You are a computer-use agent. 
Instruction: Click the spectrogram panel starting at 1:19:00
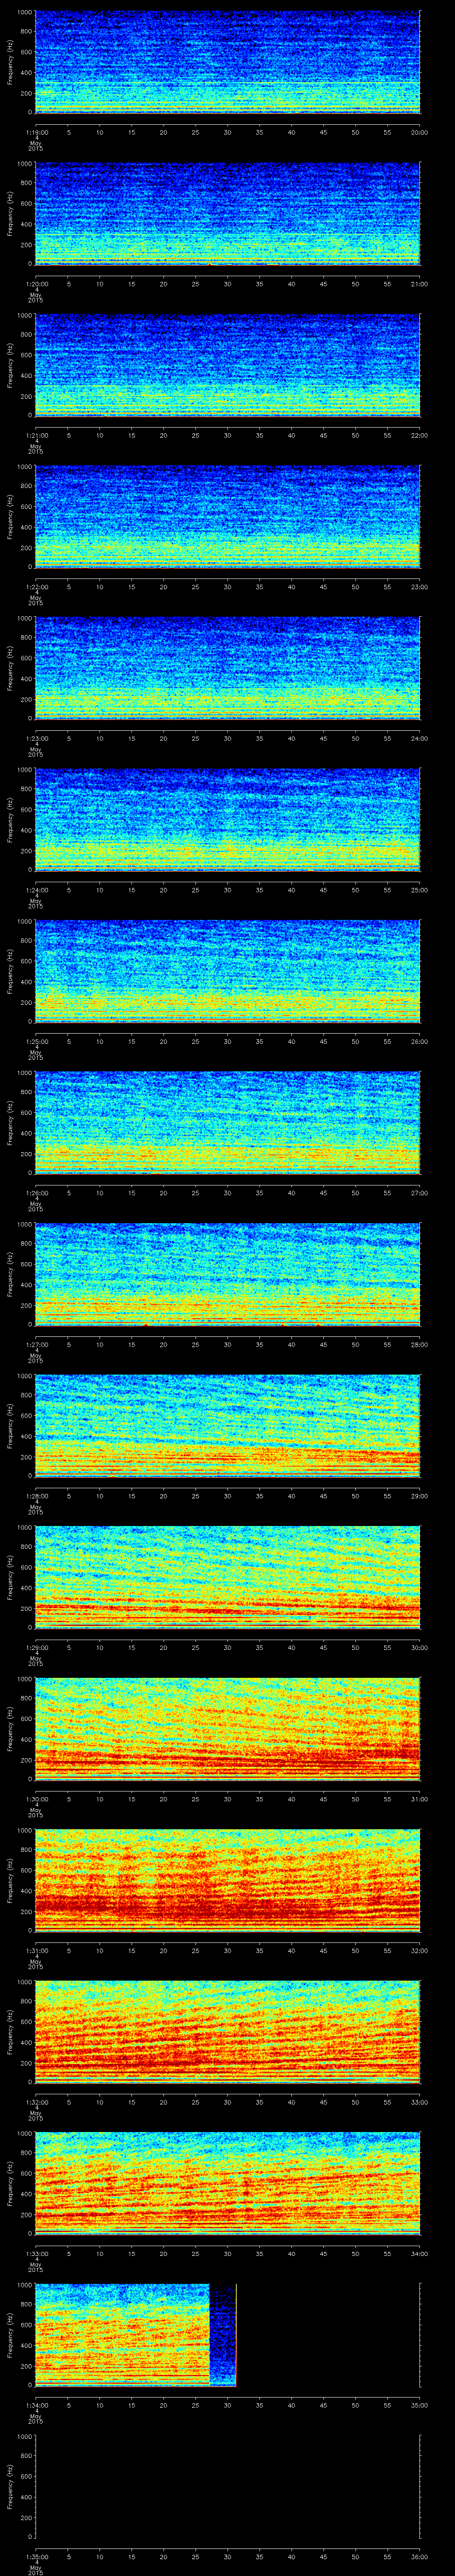coord(228,62)
